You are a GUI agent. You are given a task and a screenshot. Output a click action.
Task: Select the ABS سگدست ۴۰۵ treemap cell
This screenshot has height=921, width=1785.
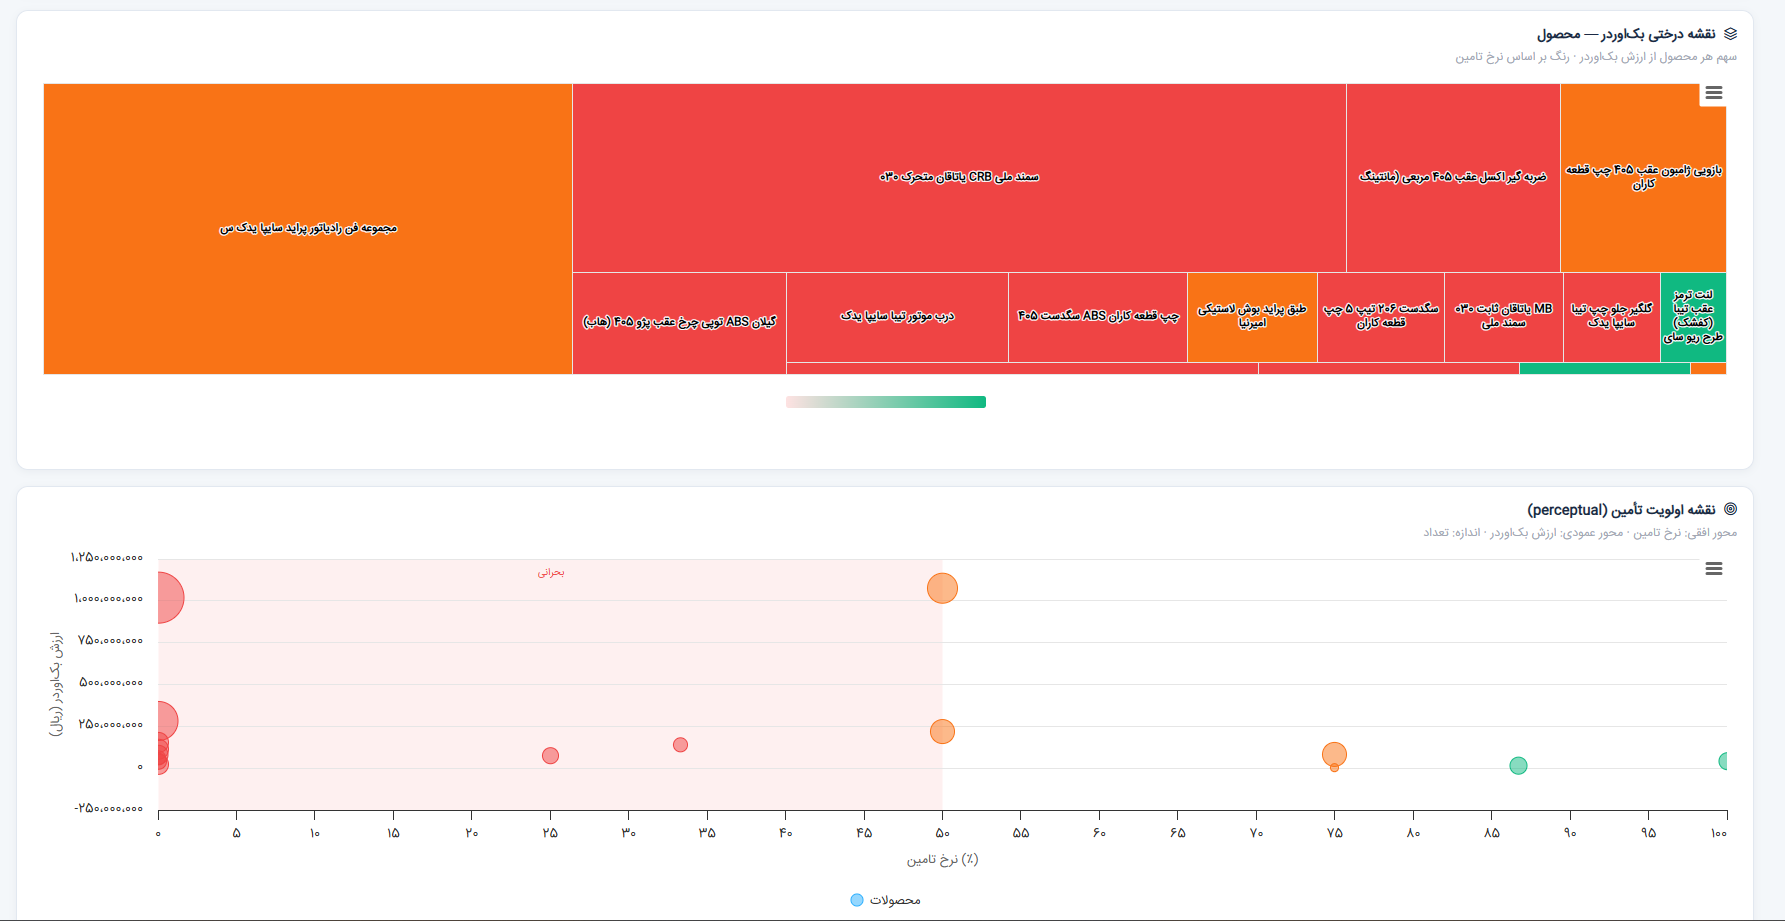click(1098, 317)
